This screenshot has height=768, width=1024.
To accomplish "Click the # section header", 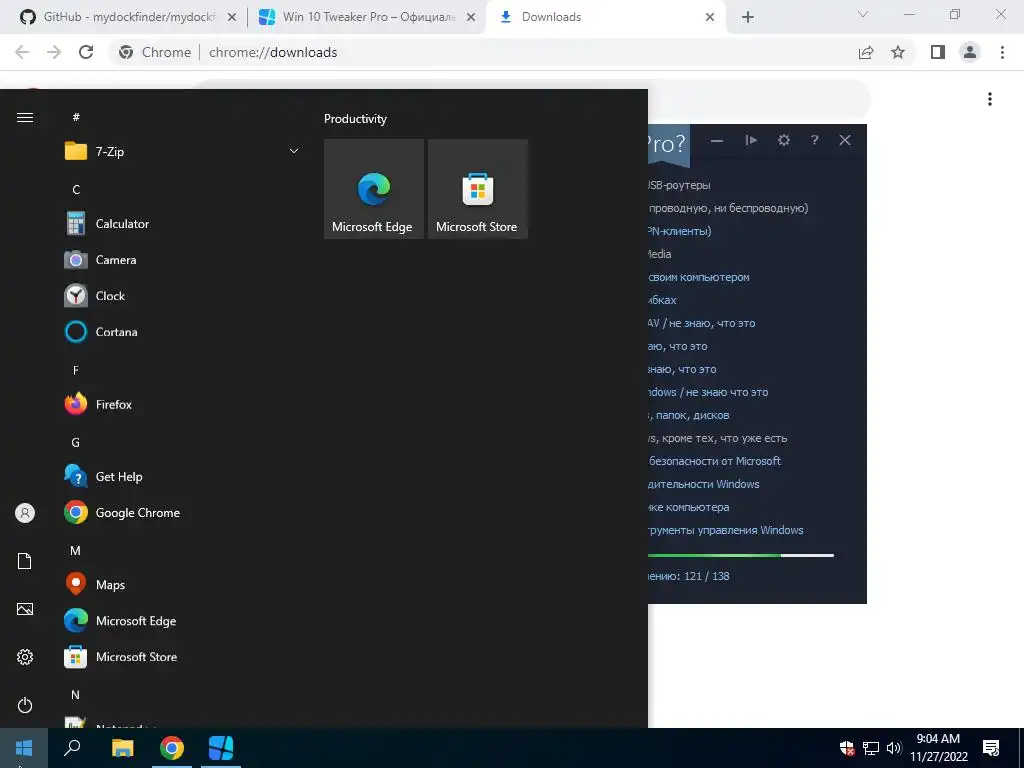I will 76,117.
